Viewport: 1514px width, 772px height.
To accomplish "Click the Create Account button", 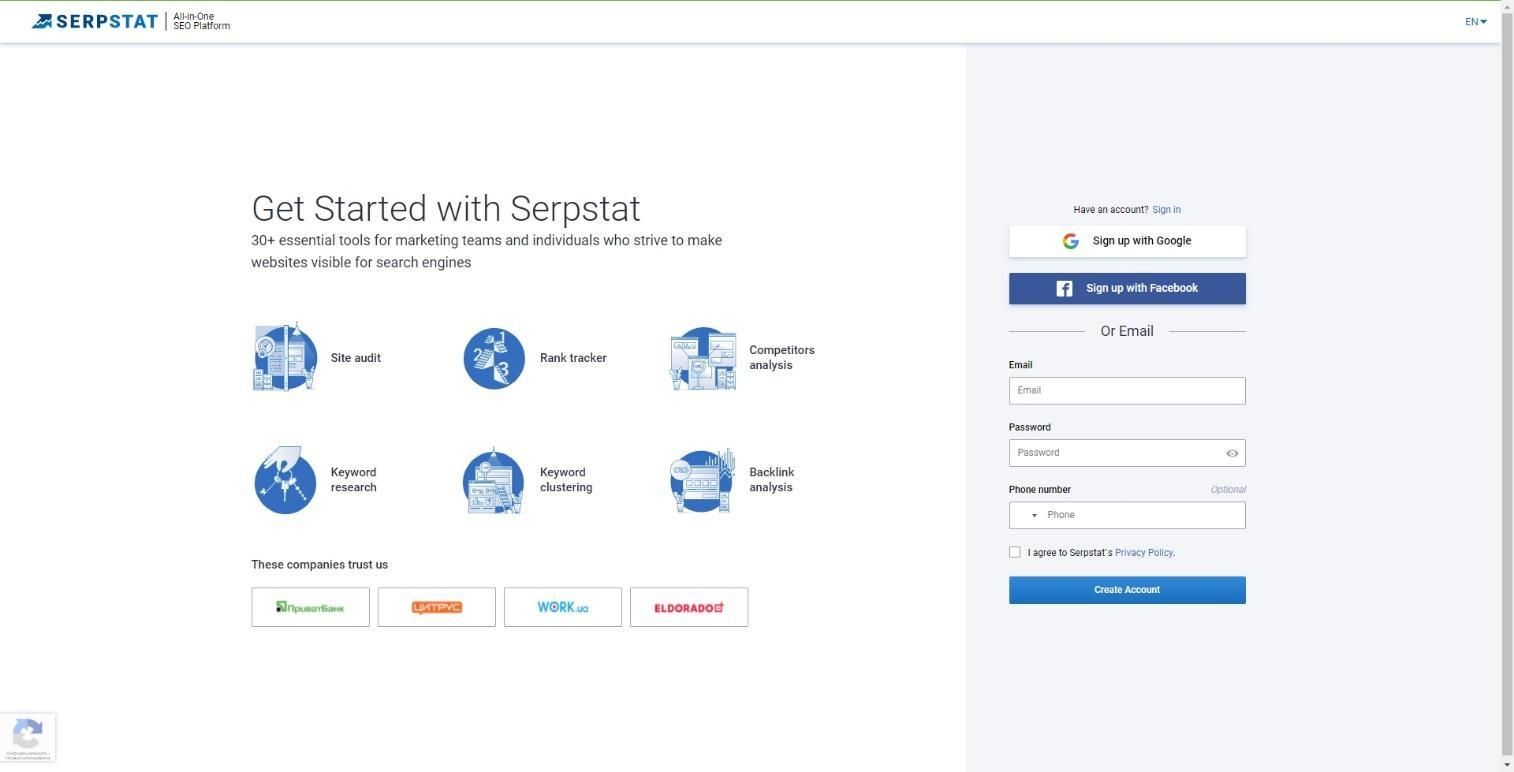I will point(1127,590).
